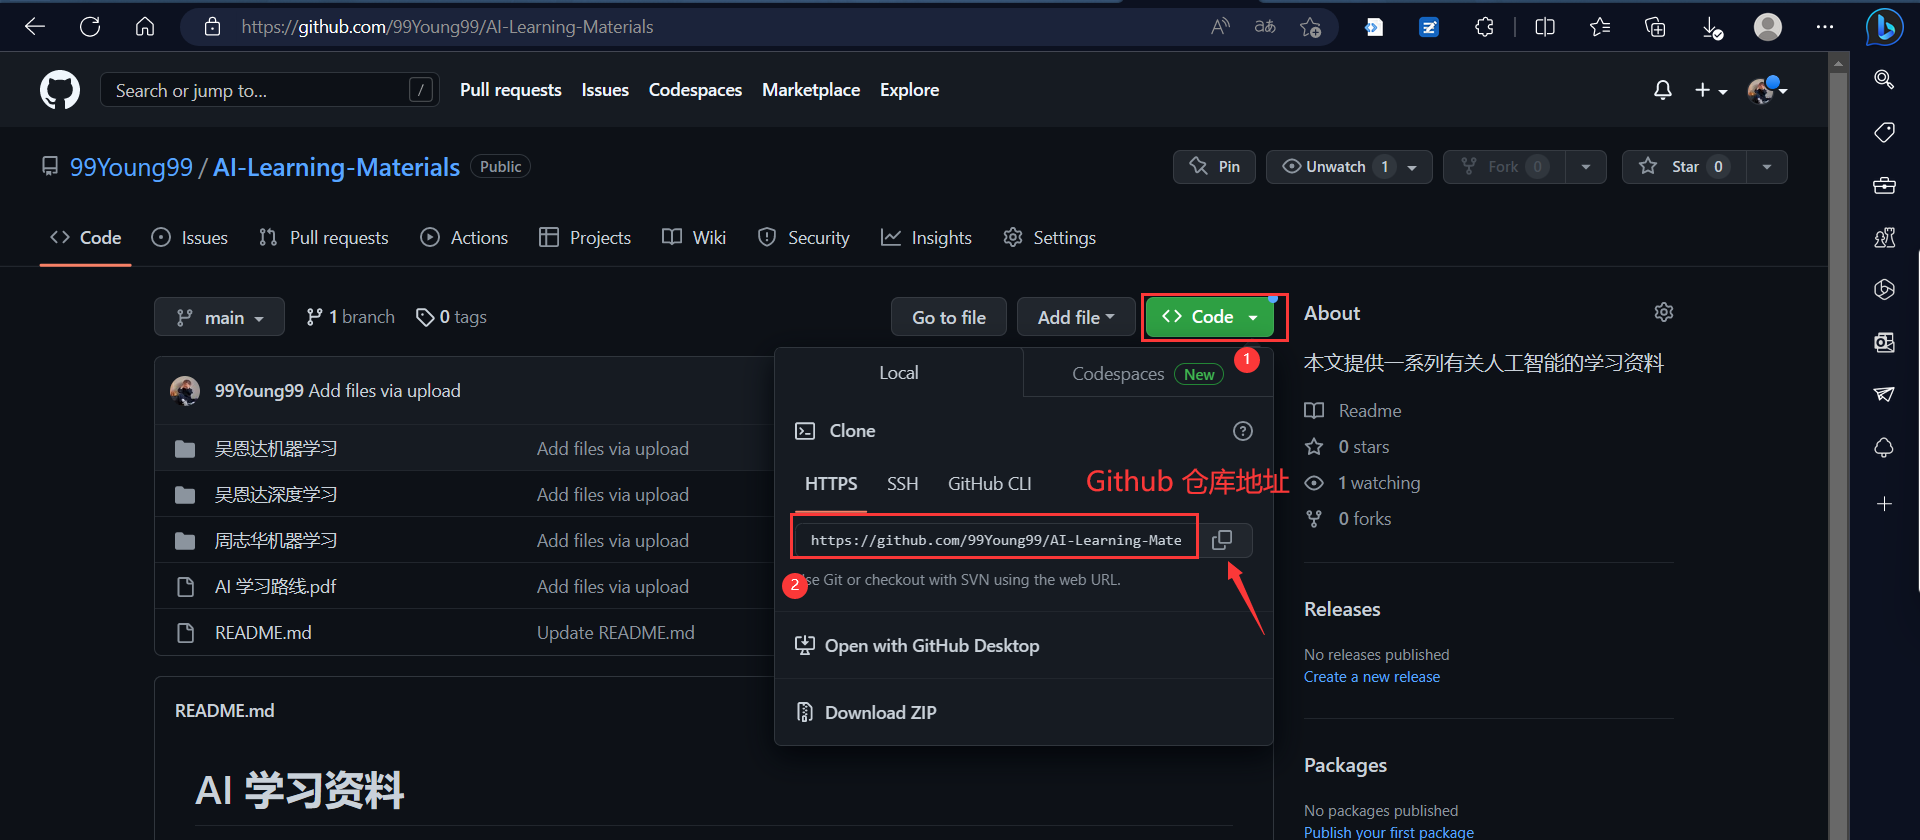Viewport: 1920px width, 840px height.
Task: Open the Wiki tab
Action: pyautogui.click(x=694, y=238)
